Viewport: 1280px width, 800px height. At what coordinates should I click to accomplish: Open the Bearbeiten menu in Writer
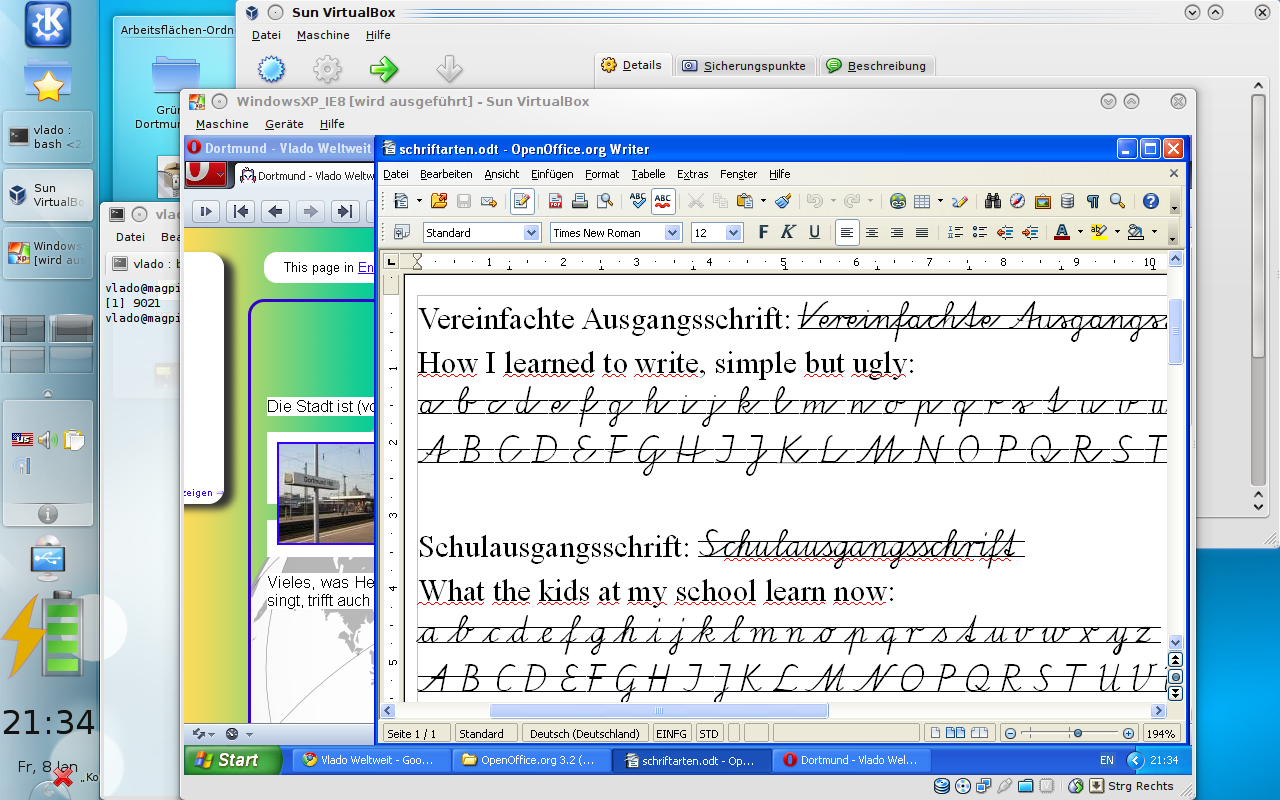click(446, 174)
